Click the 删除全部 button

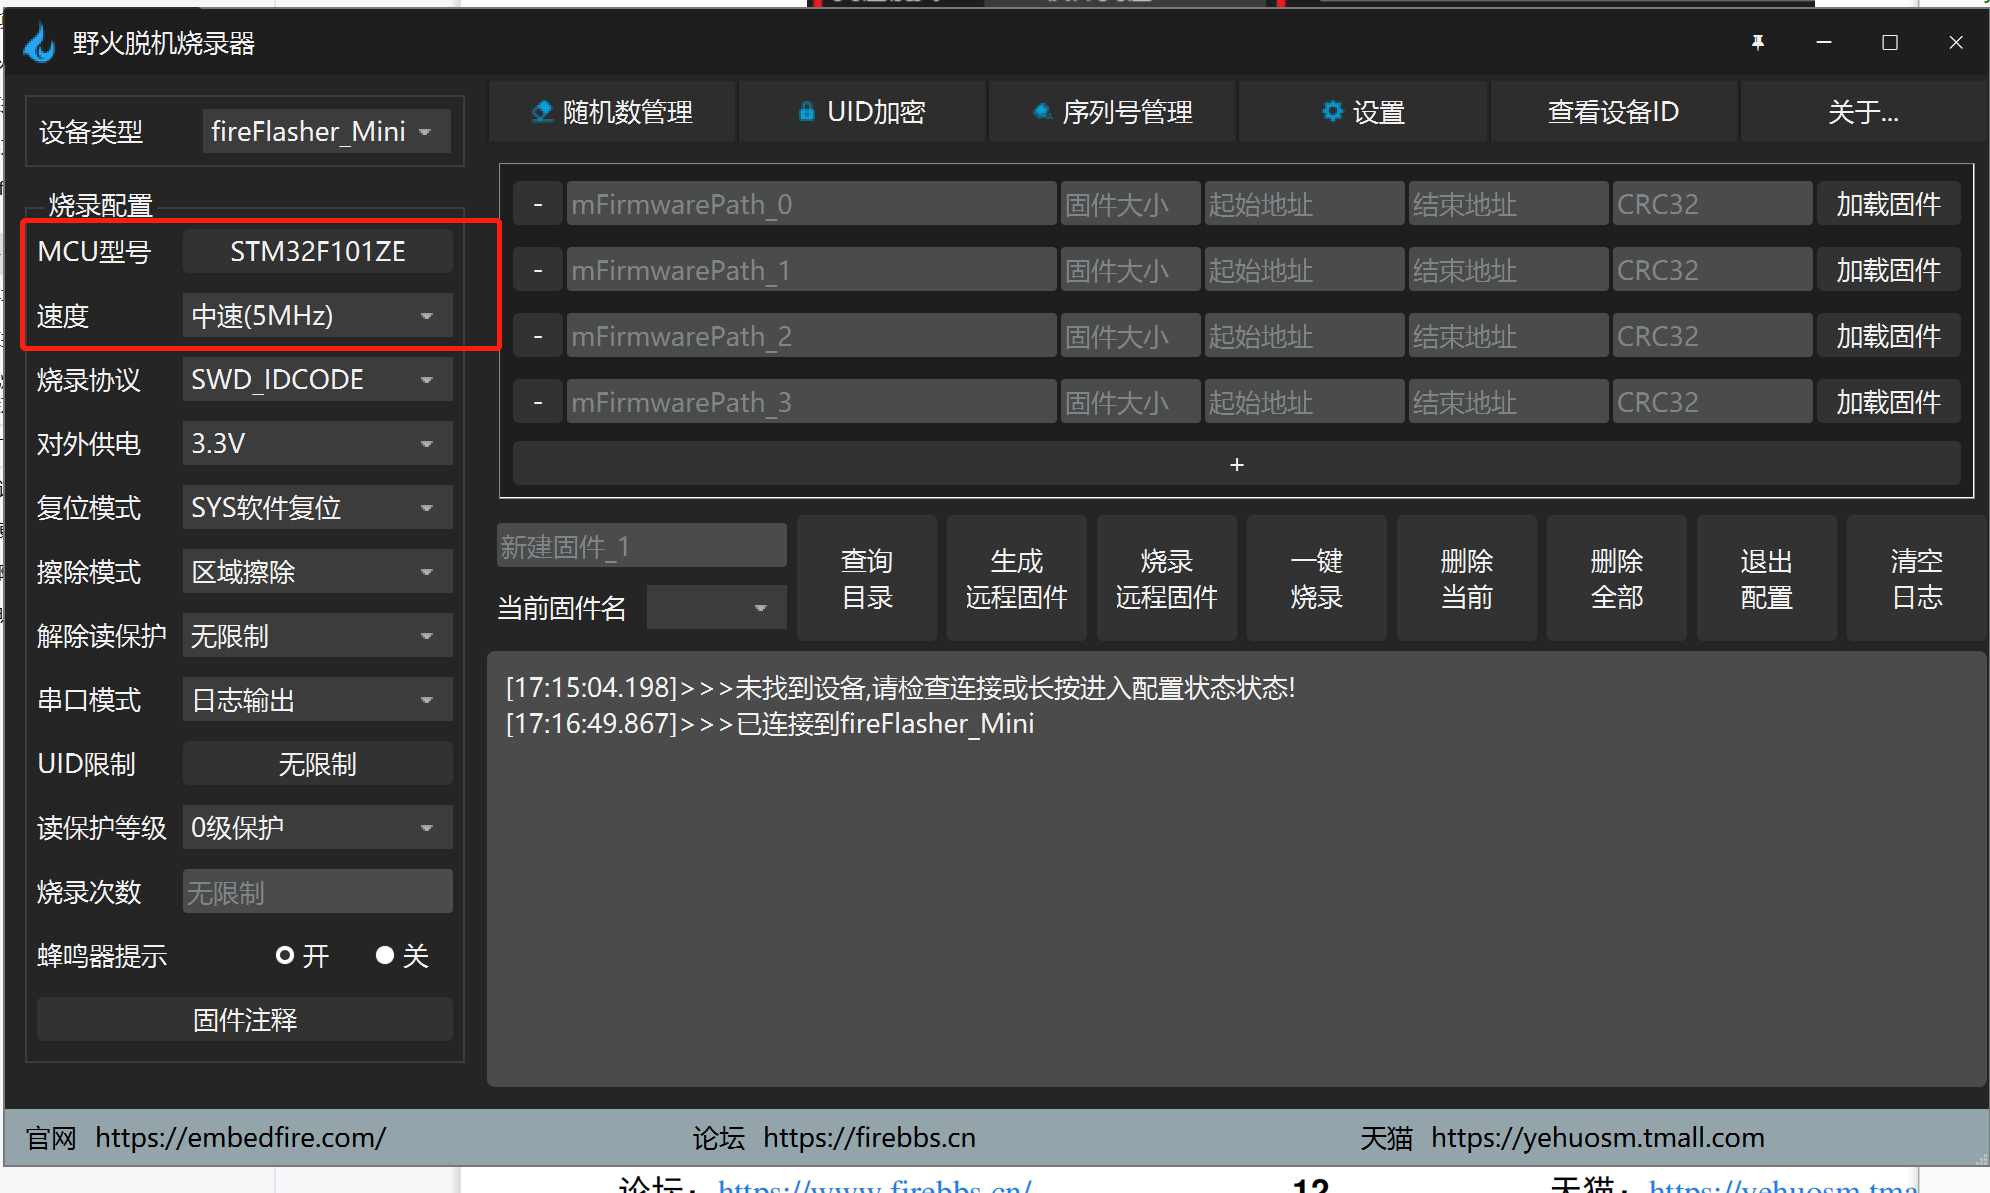(x=1616, y=578)
